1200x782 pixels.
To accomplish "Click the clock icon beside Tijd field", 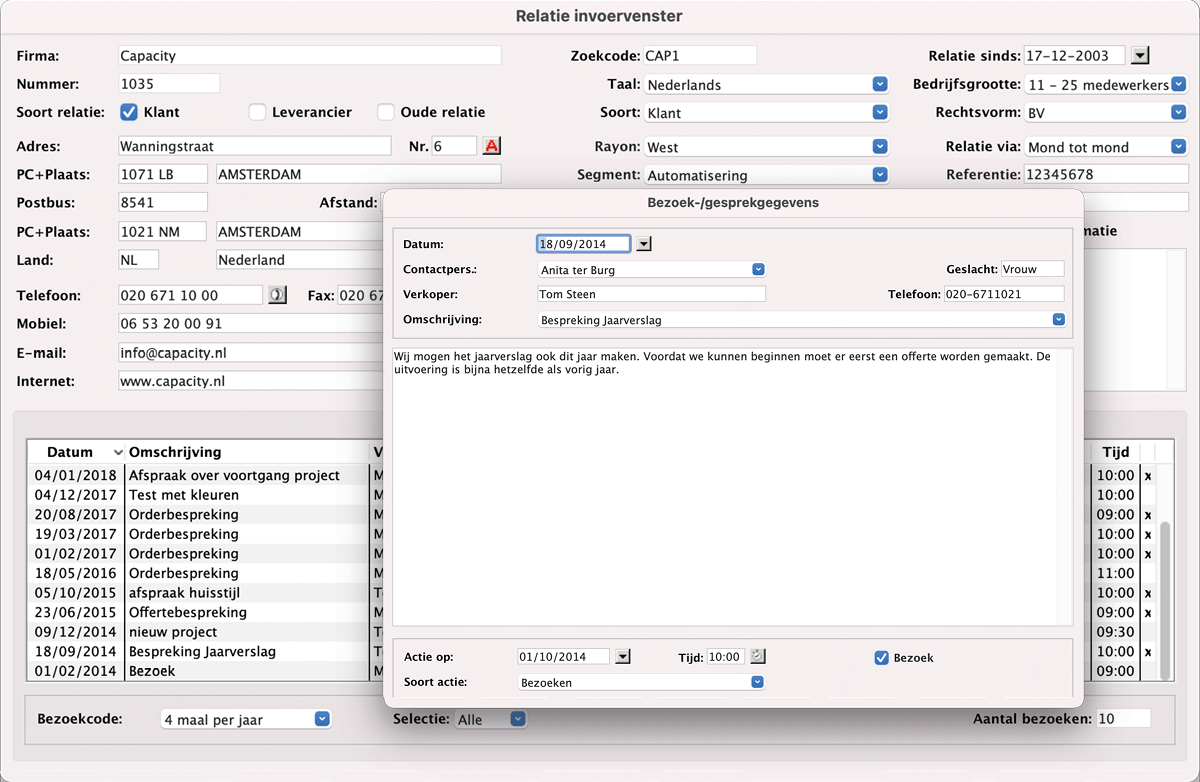I will tap(757, 657).
